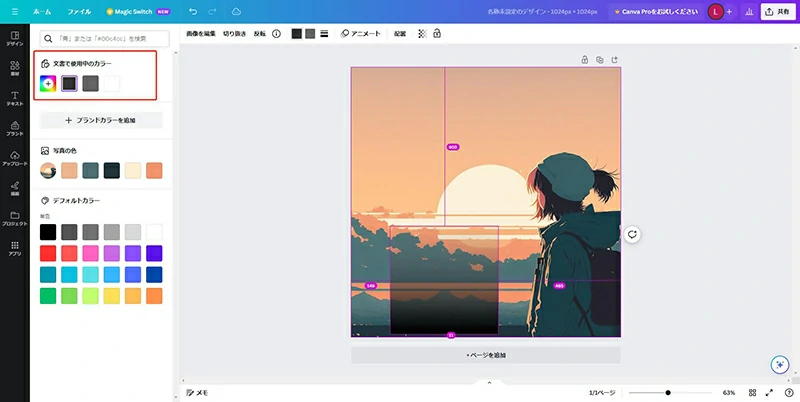
Task: Open the アプリ (Apps) sidebar tab
Action: click(x=15, y=248)
